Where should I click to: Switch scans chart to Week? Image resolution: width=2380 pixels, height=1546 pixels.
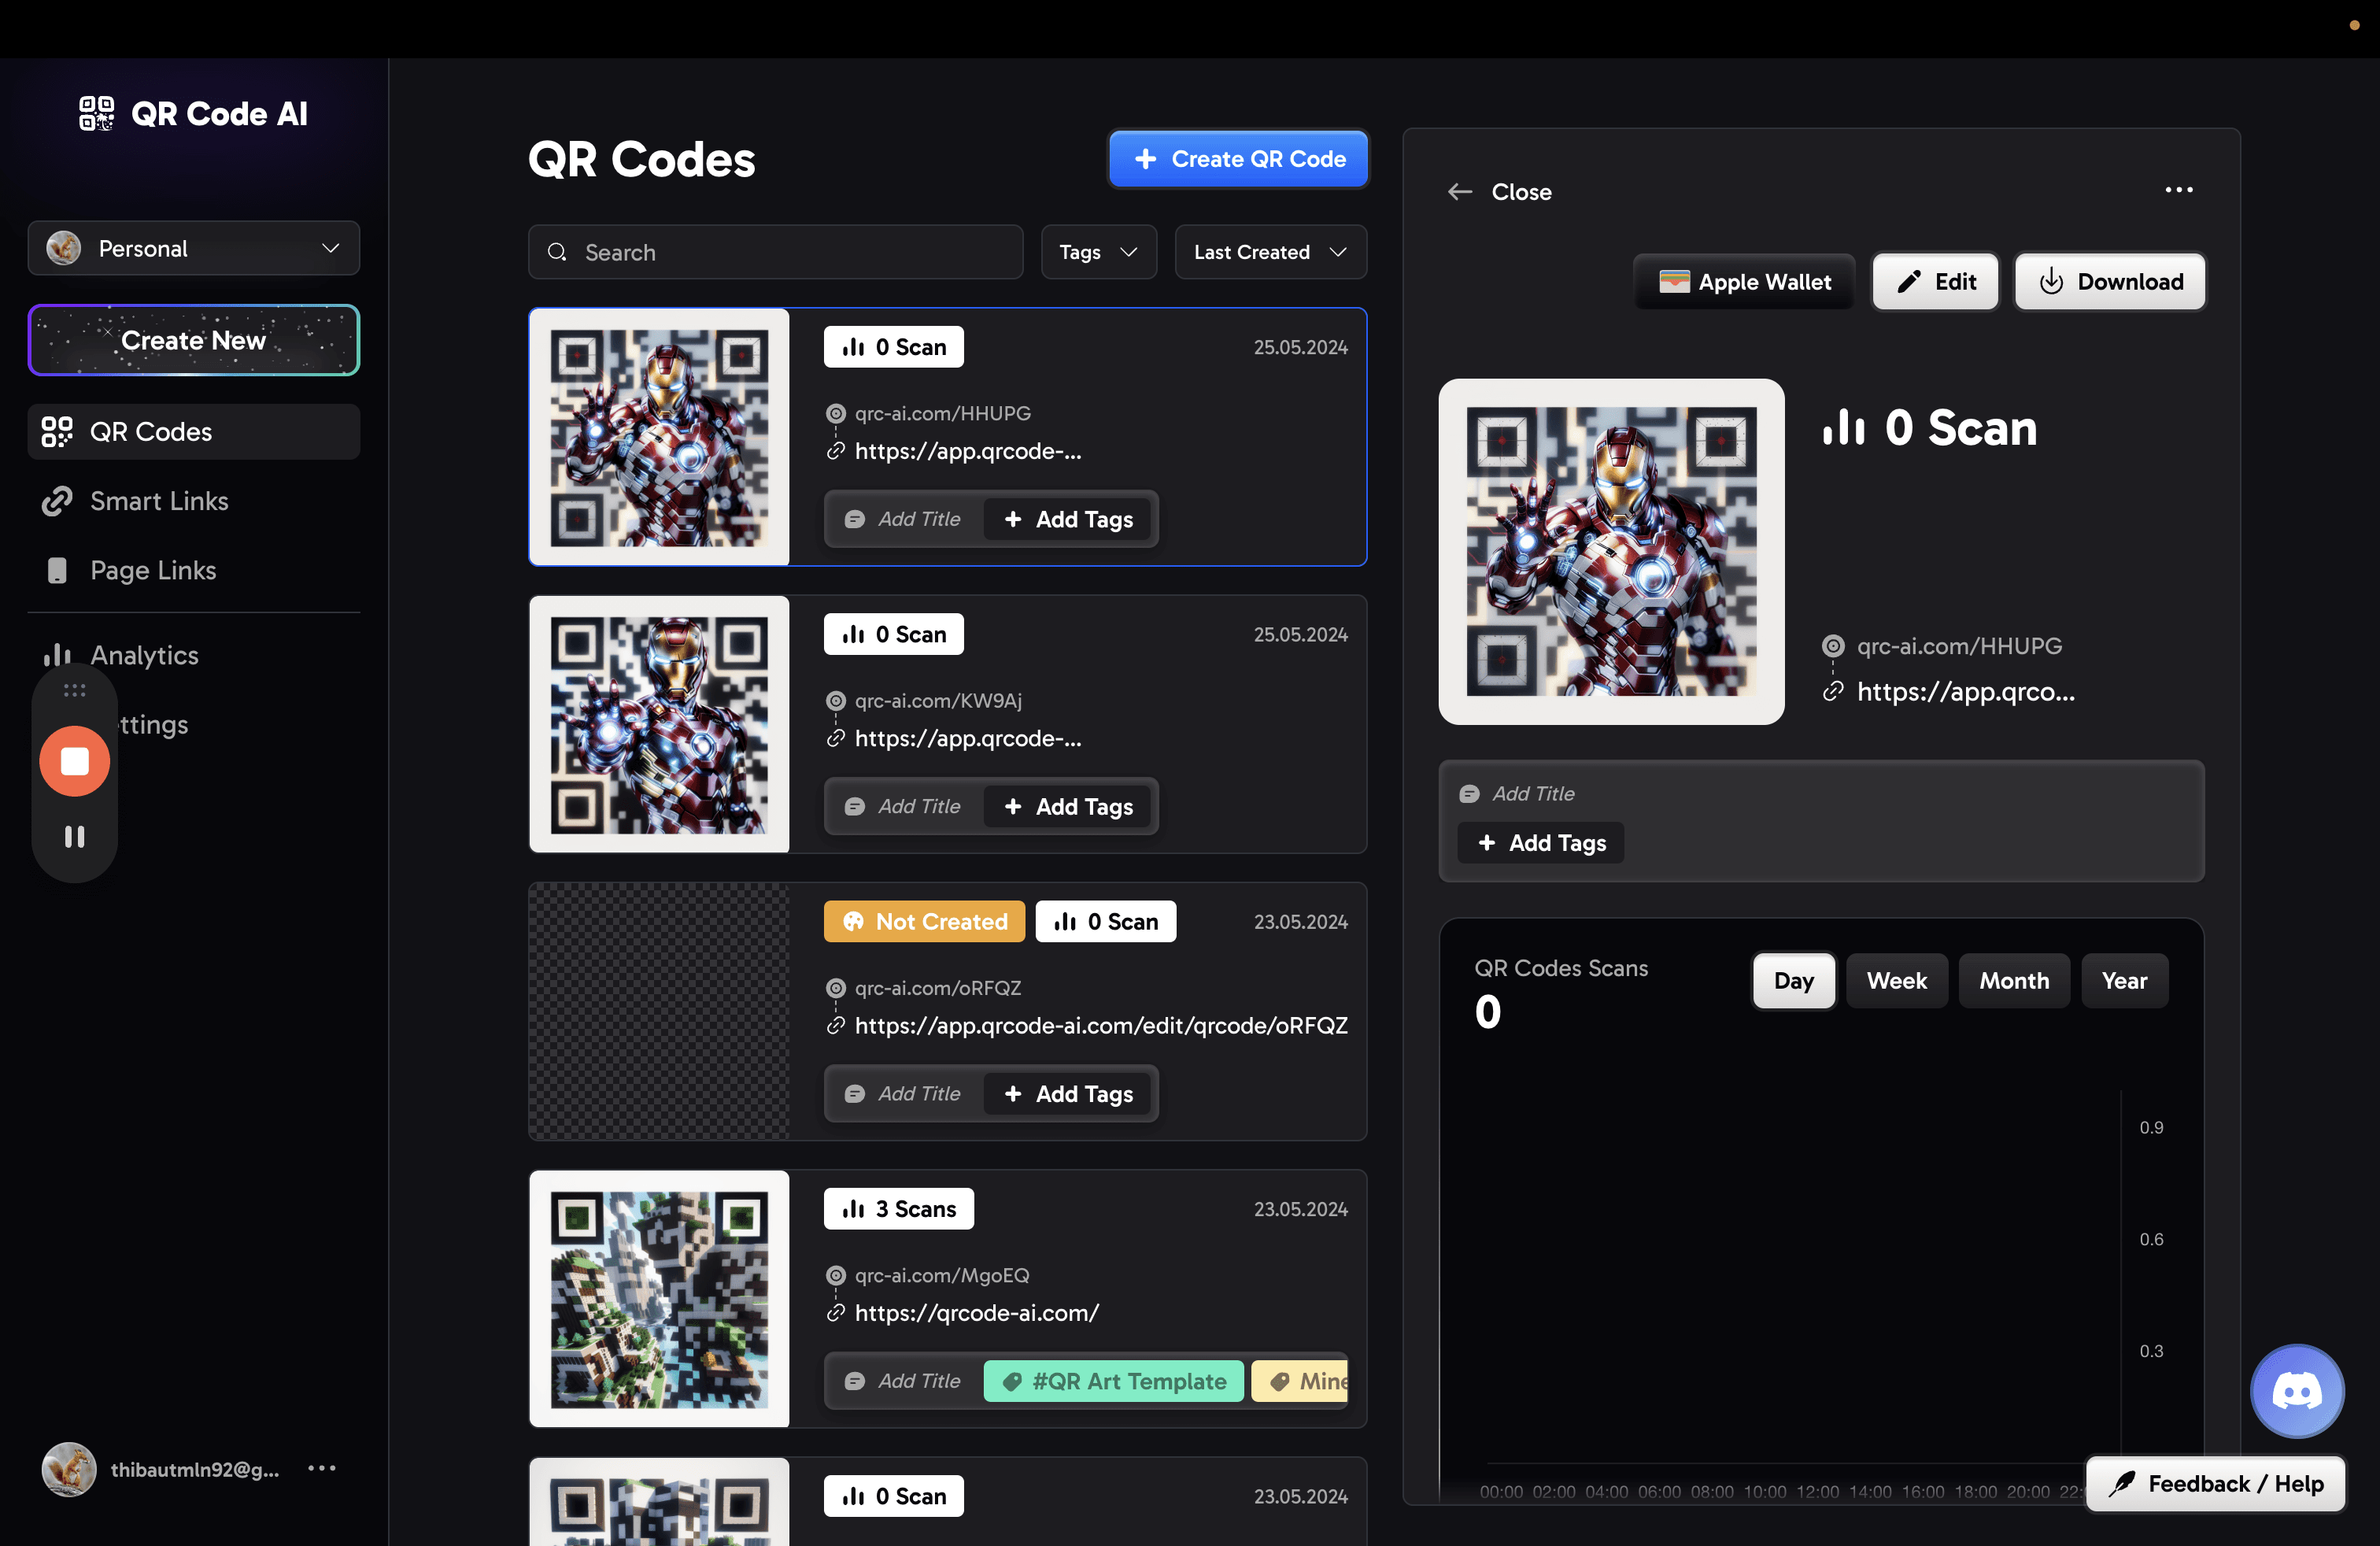1896,981
